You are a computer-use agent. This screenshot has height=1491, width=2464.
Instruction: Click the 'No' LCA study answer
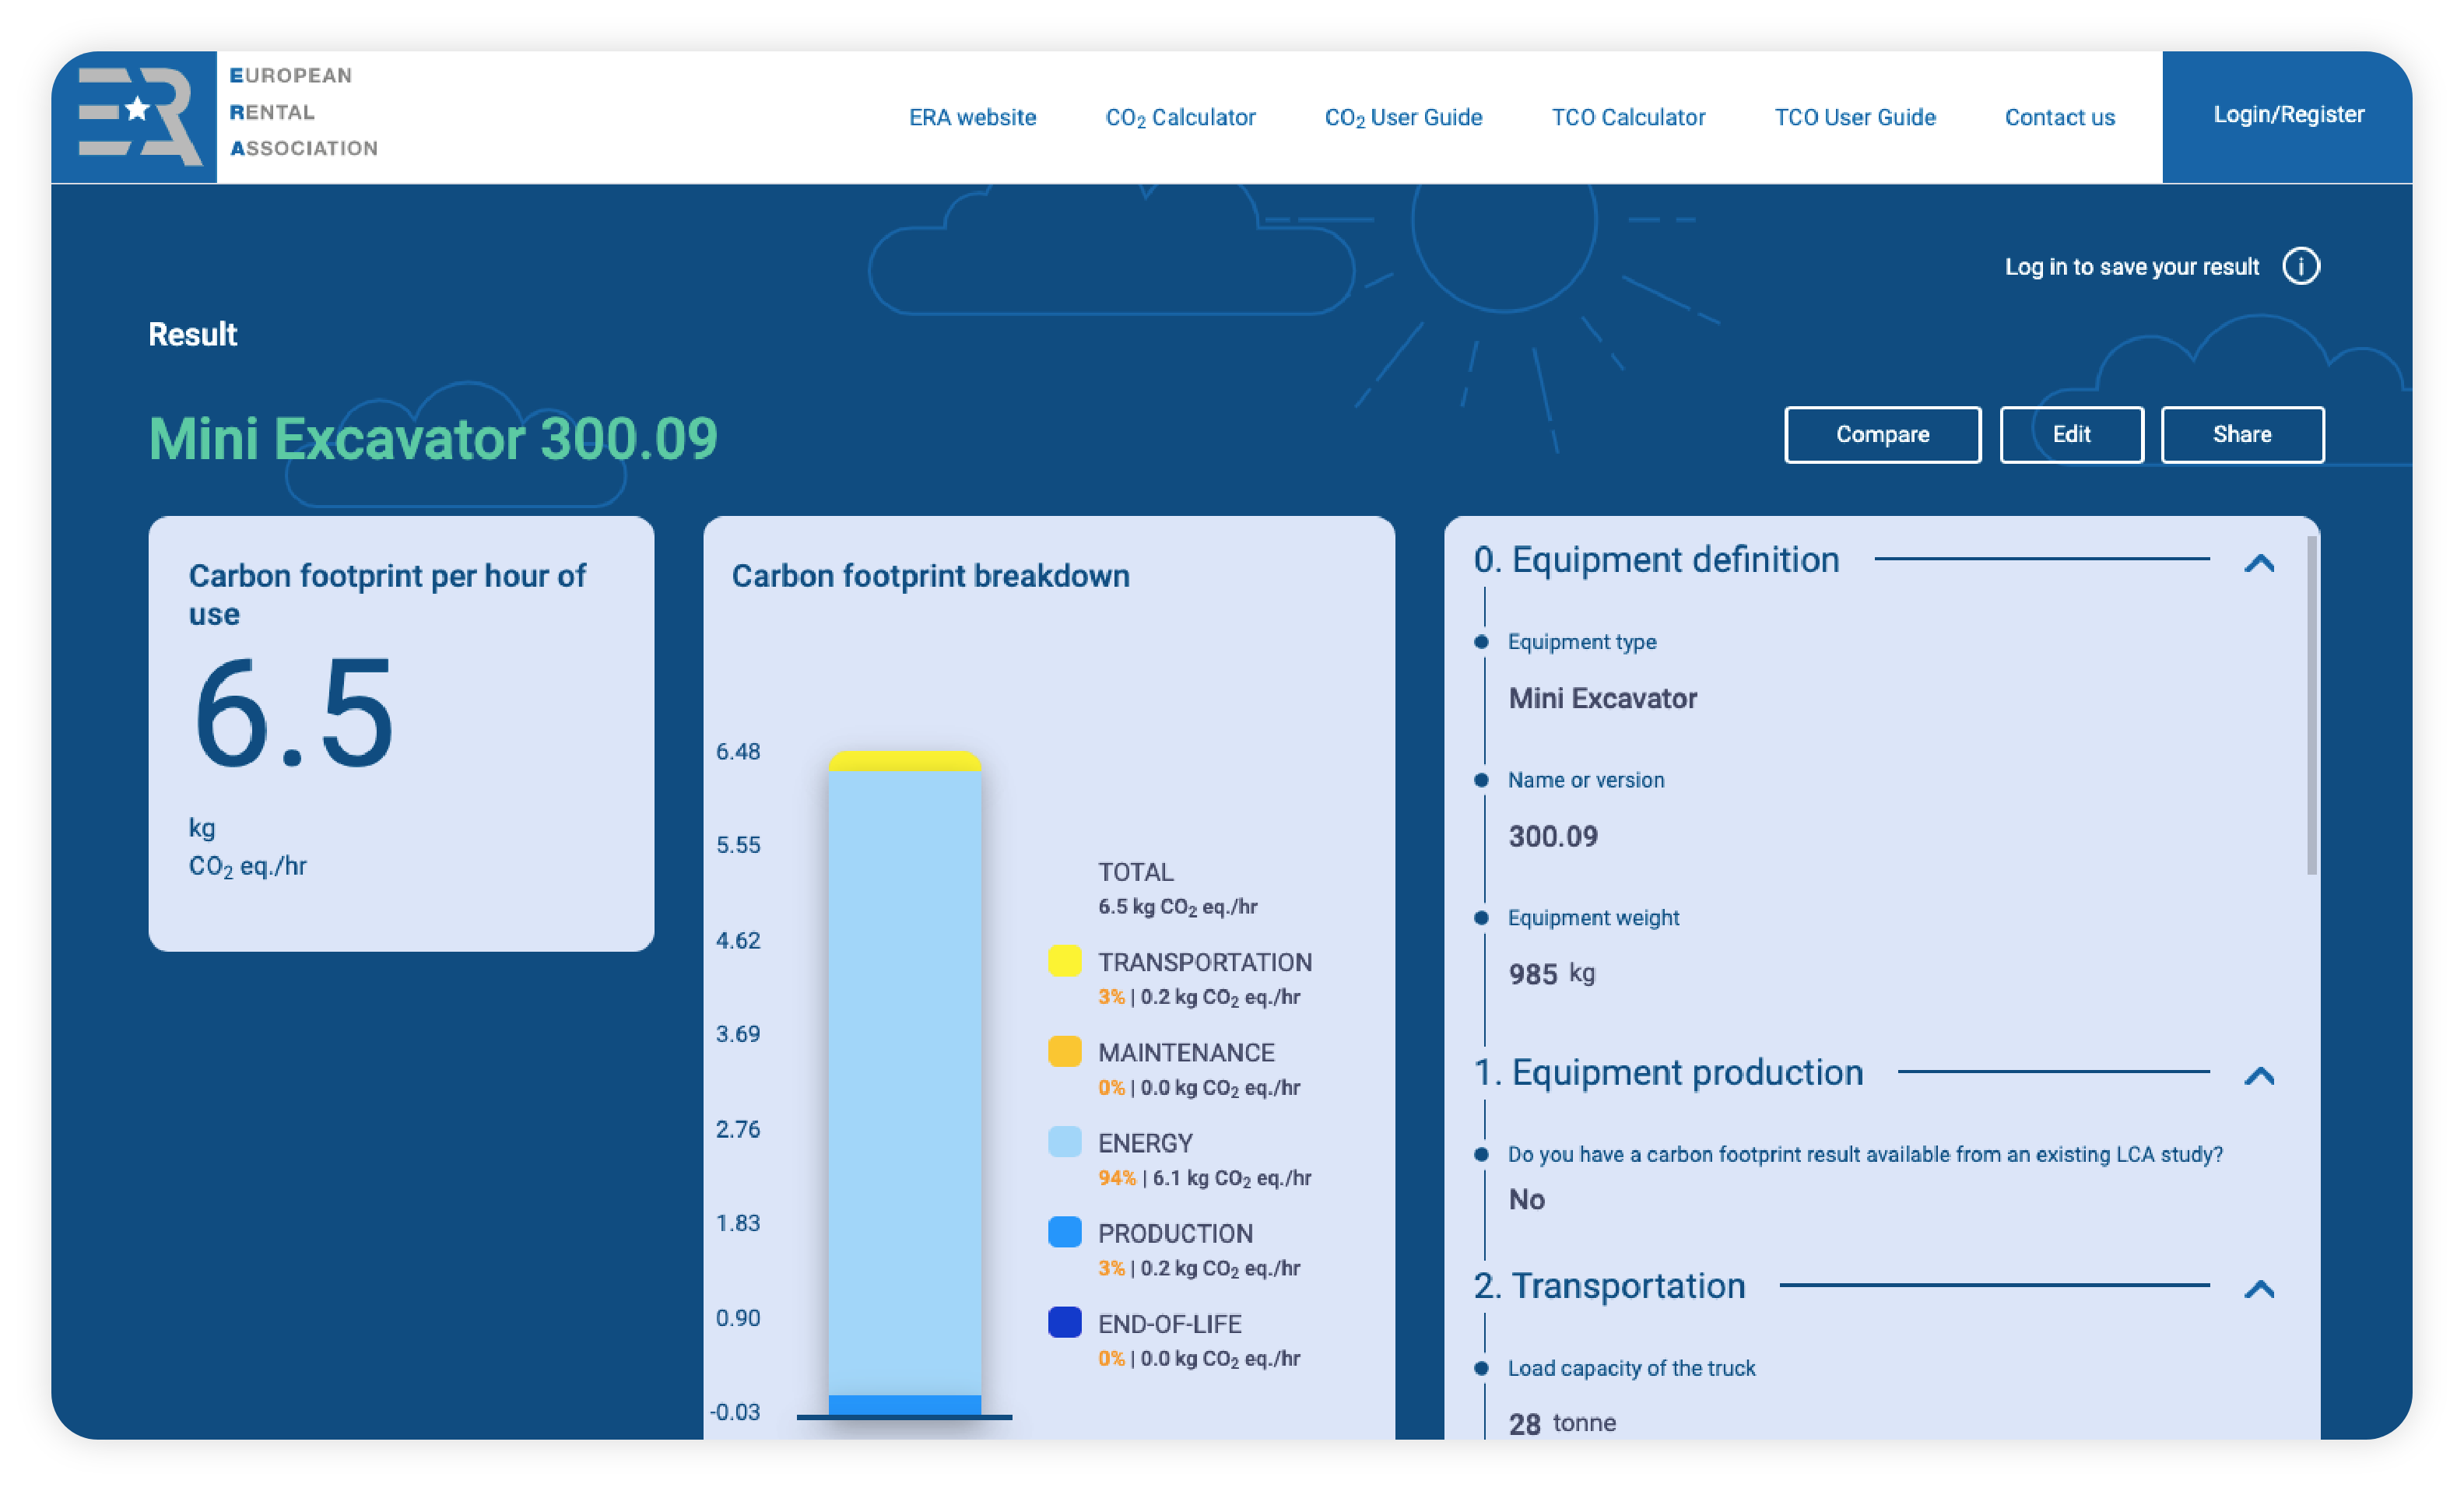[1526, 1199]
